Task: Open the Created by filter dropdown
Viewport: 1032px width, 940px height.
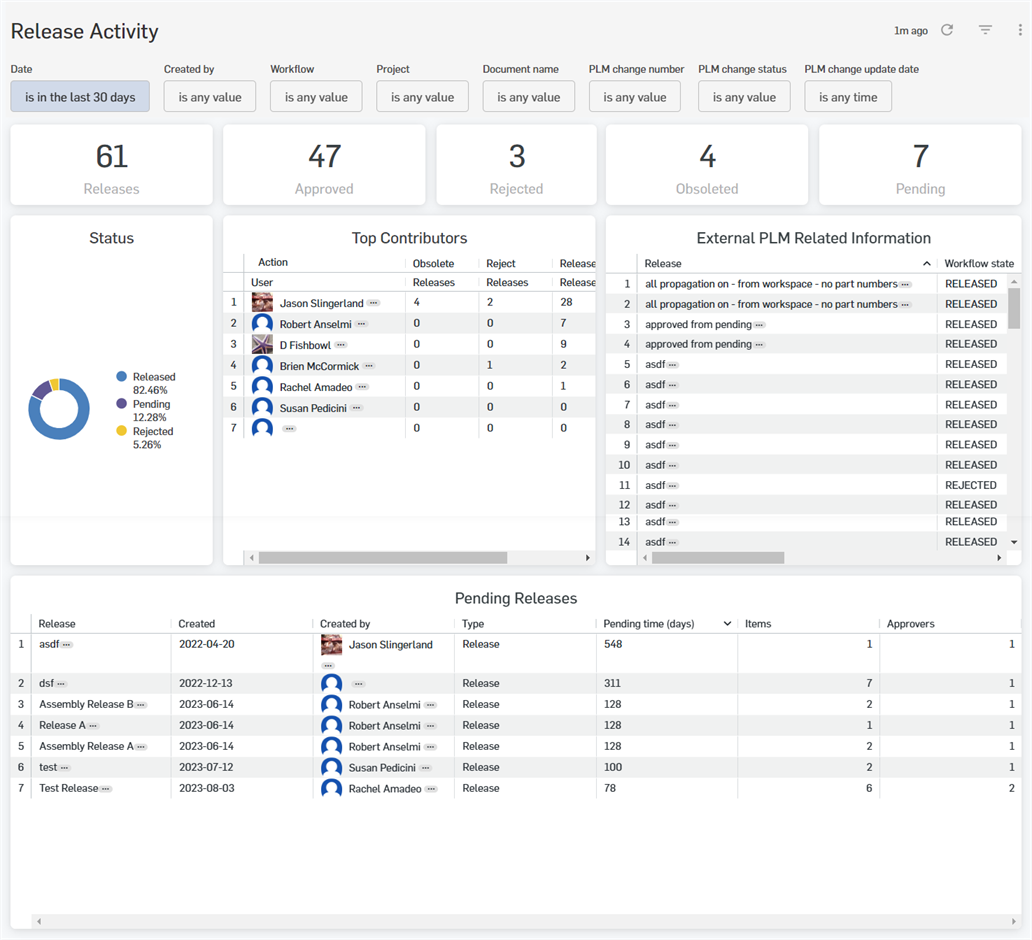Action: pyautogui.click(x=210, y=97)
